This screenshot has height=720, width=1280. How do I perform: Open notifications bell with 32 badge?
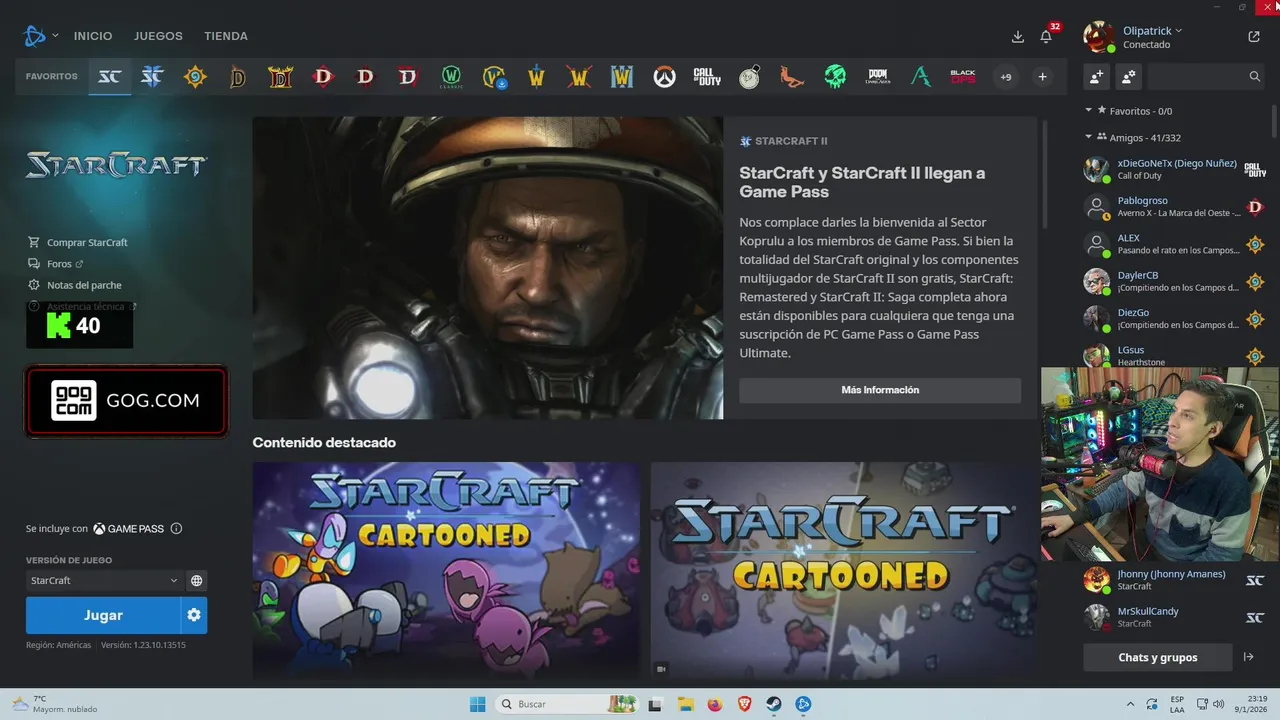[x=1046, y=36]
